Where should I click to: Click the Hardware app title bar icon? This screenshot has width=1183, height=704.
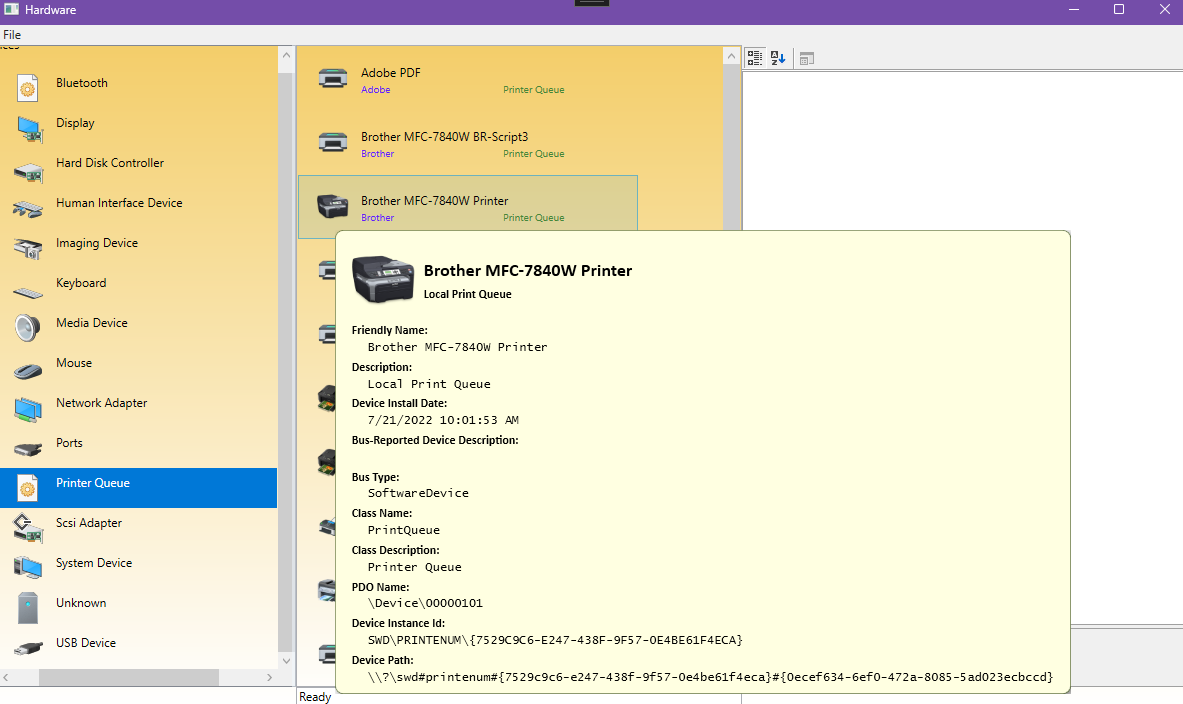(x=11, y=9)
